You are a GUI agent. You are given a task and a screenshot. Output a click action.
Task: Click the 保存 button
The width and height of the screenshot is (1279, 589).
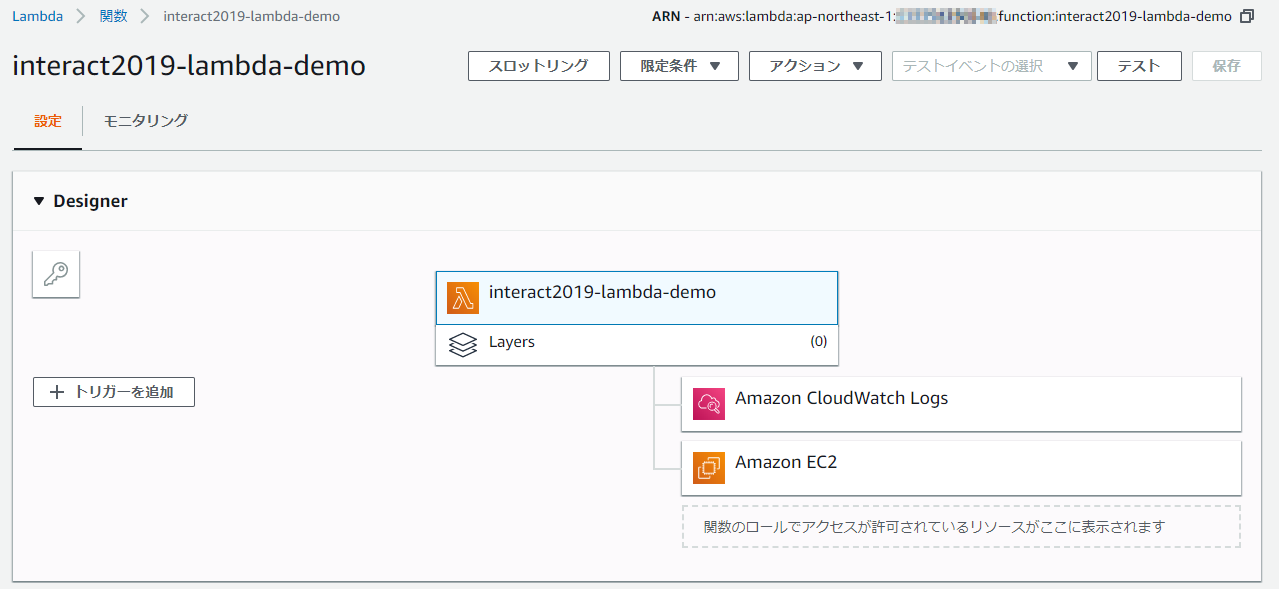coord(1226,66)
